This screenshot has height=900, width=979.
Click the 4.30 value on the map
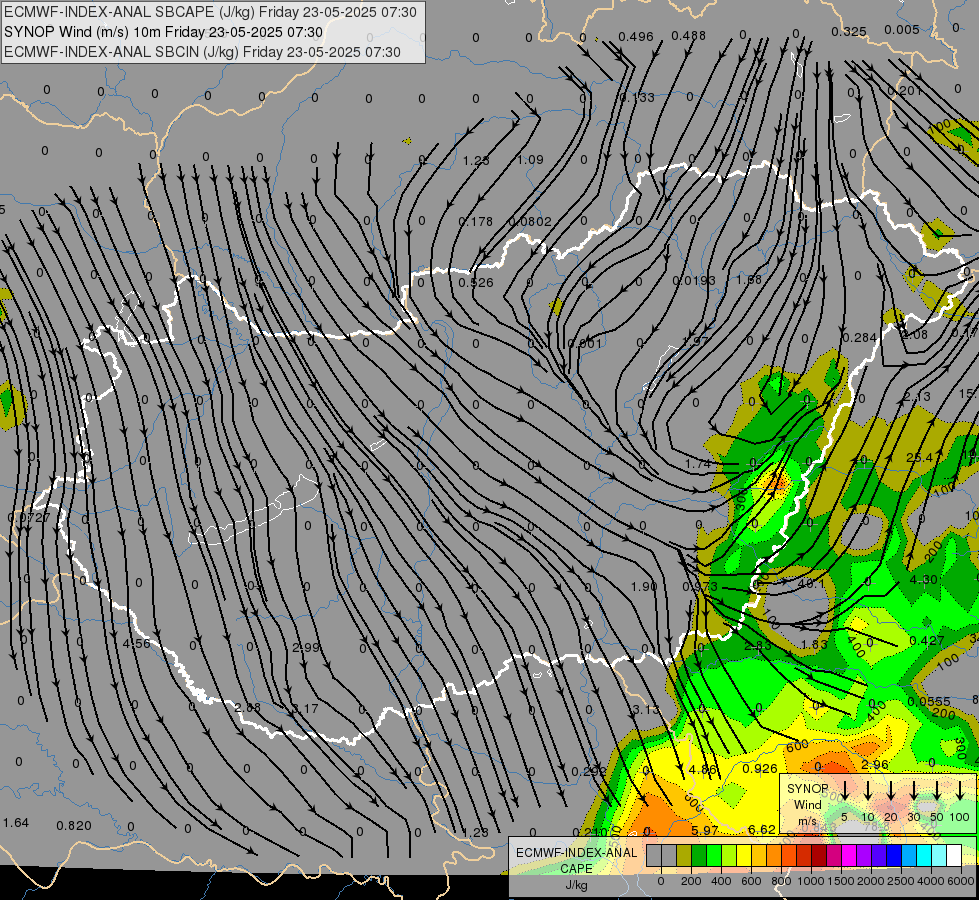(x=923, y=580)
